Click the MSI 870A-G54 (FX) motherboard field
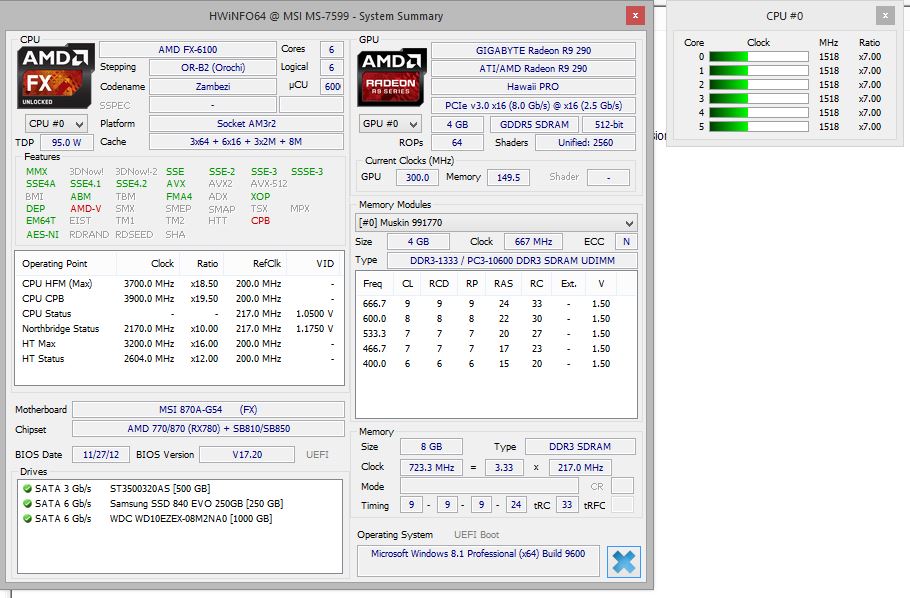The width and height of the screenshot is (910, 598). 208,409
